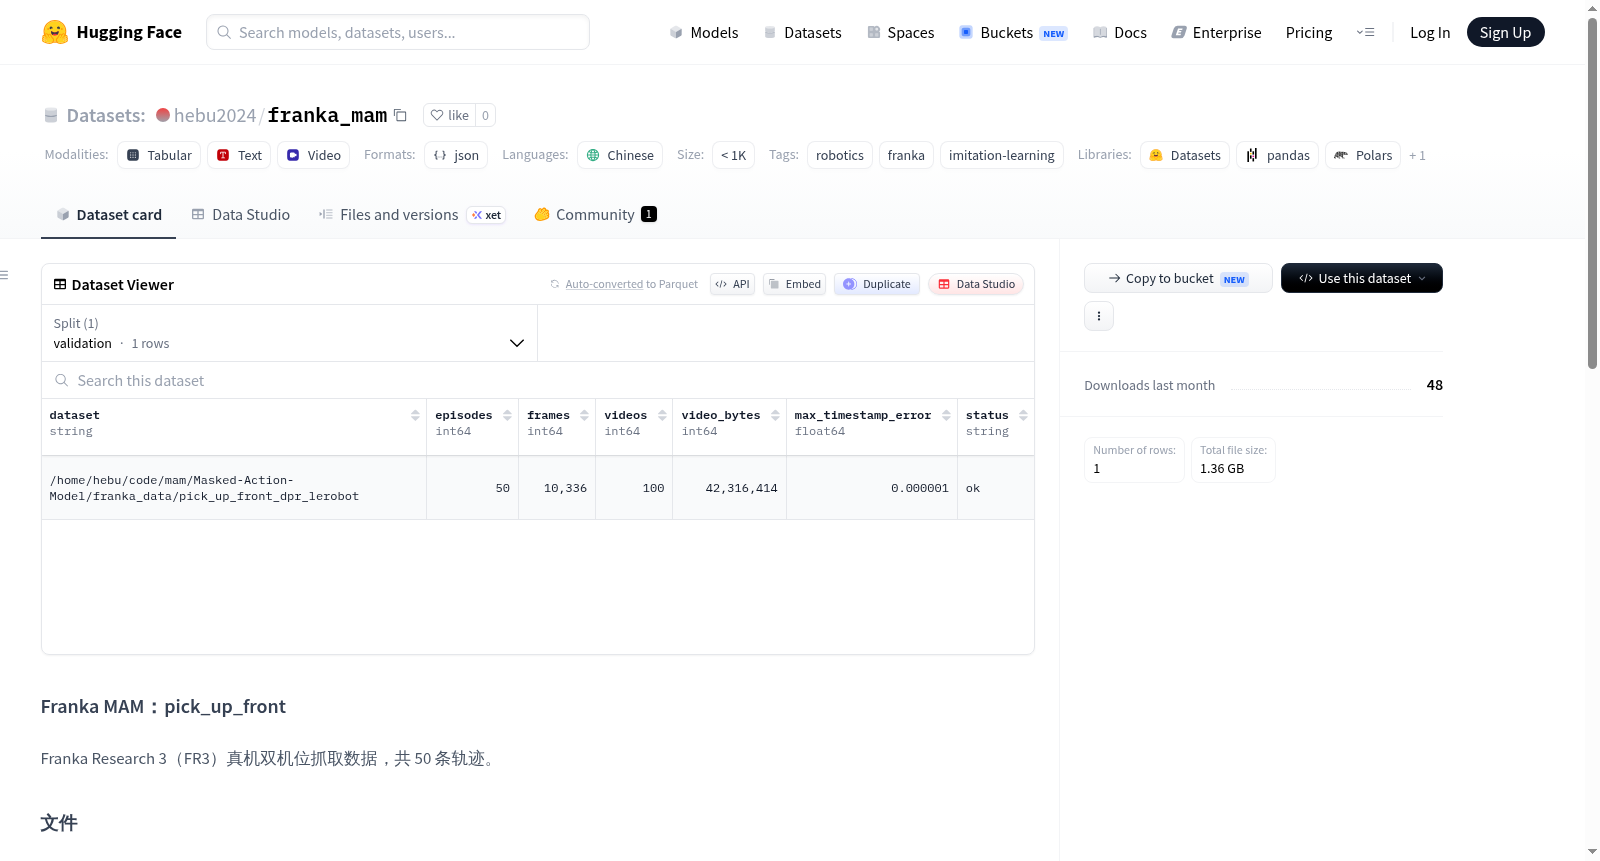Sort by the episodes column
Viewport: 1600px width, 861px height.
507,415
